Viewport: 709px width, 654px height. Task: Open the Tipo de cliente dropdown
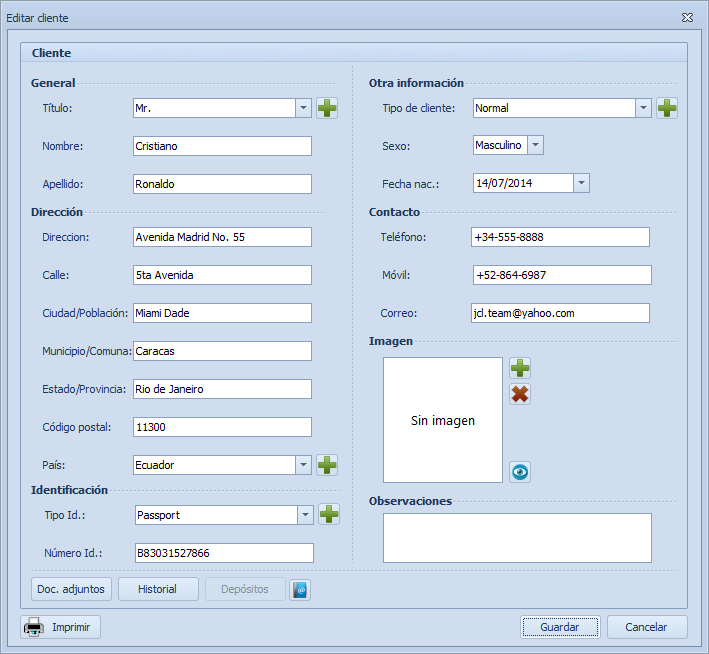[x=644, y=108]
